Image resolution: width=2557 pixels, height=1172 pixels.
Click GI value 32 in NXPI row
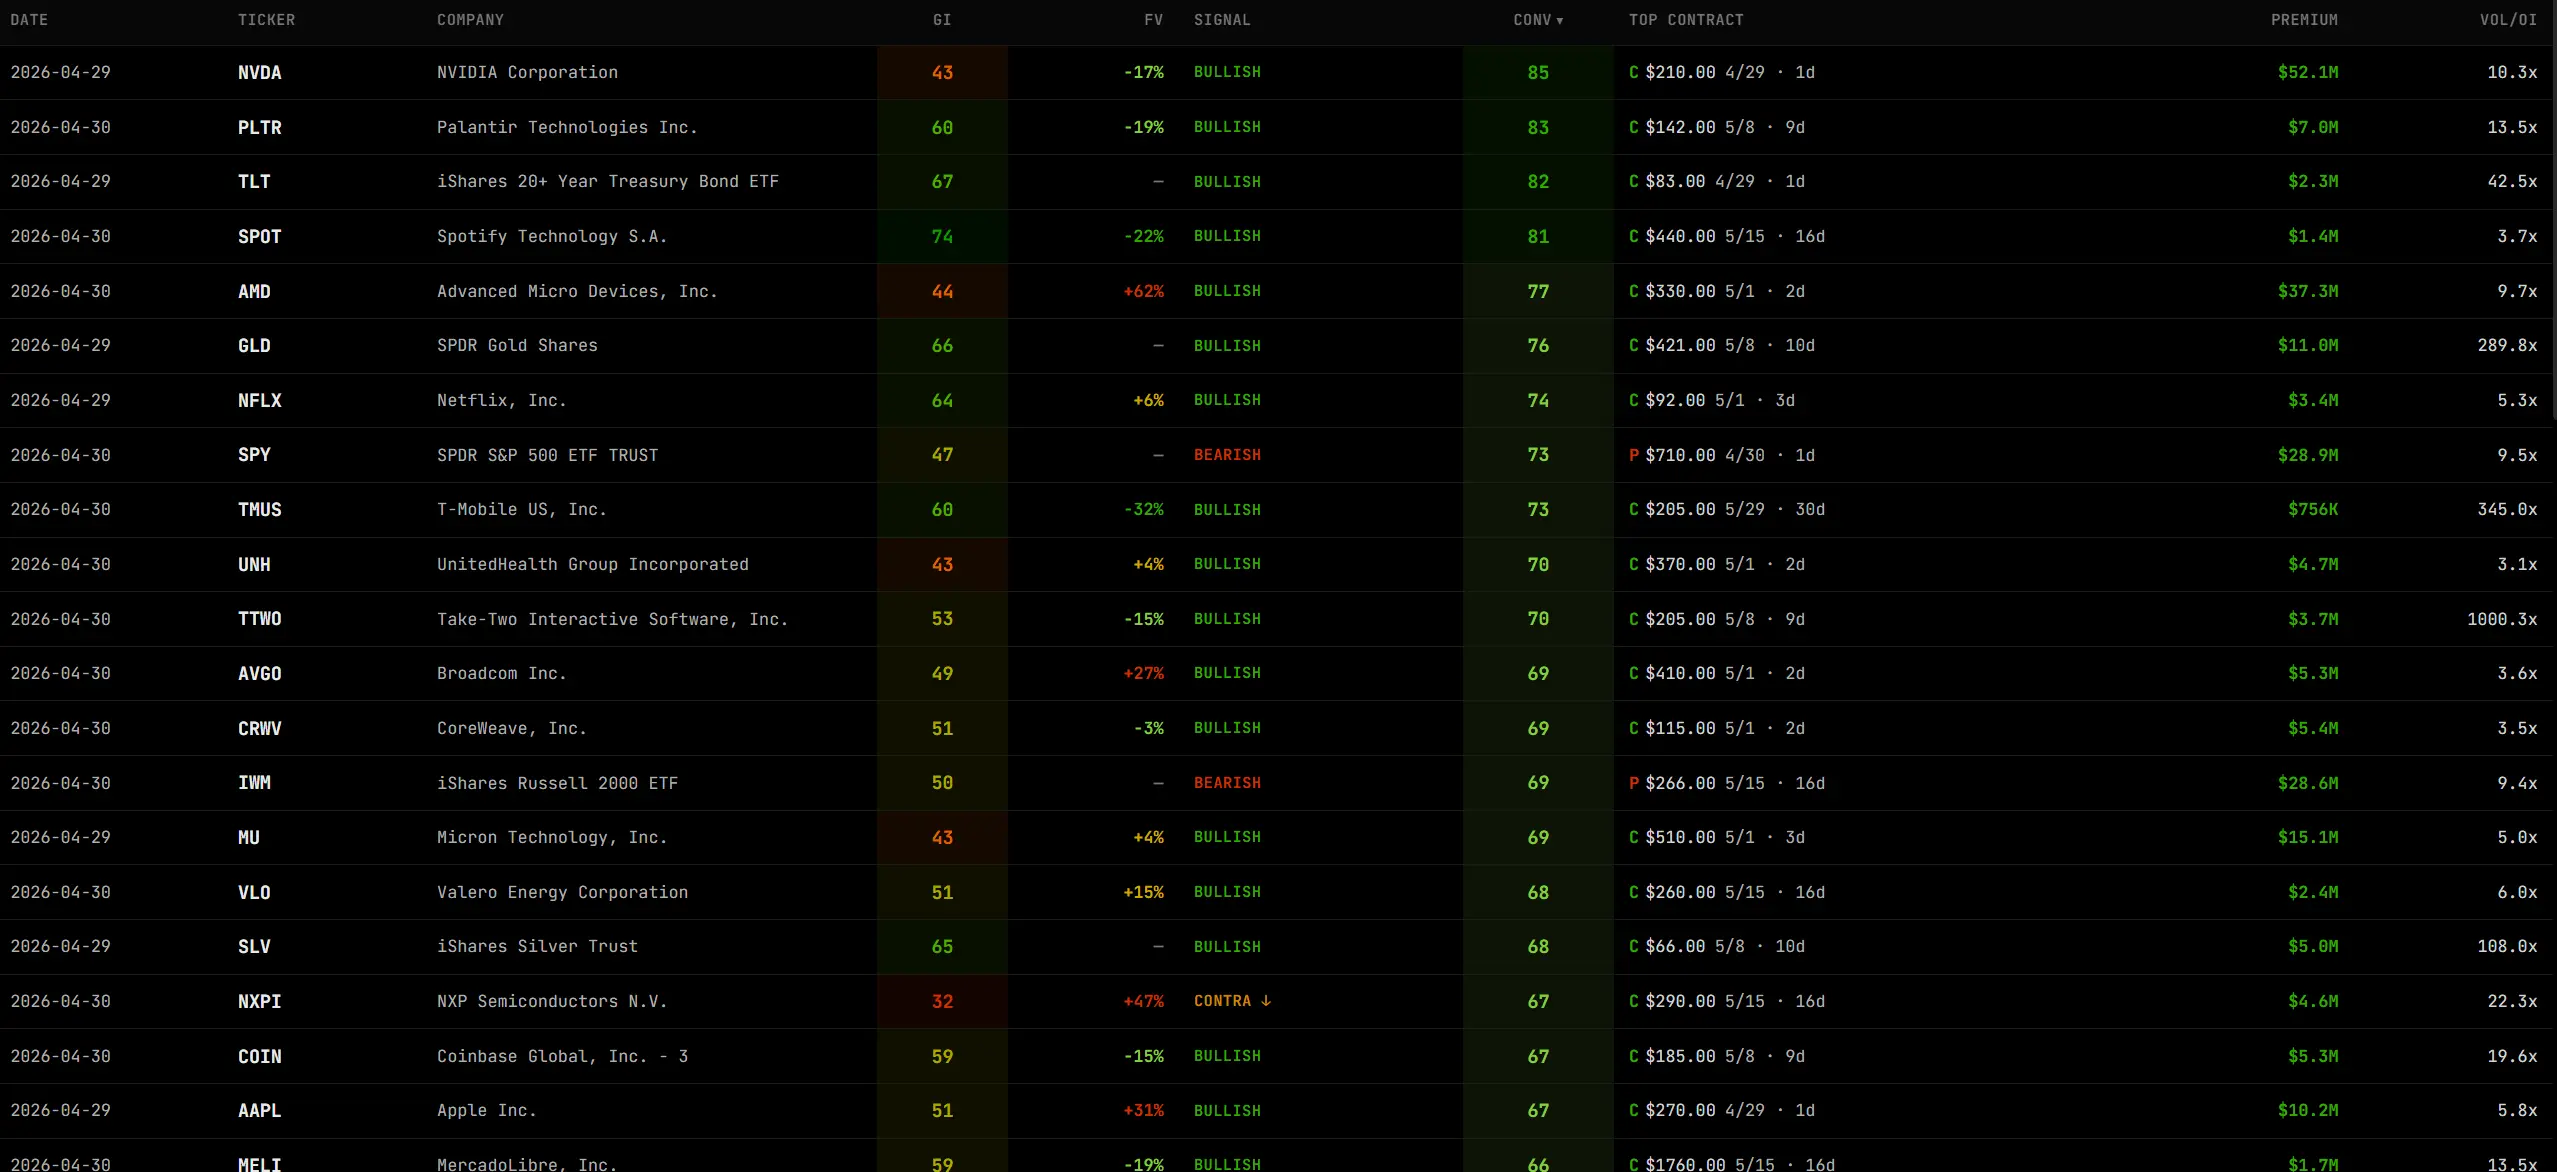point(942,1002)
